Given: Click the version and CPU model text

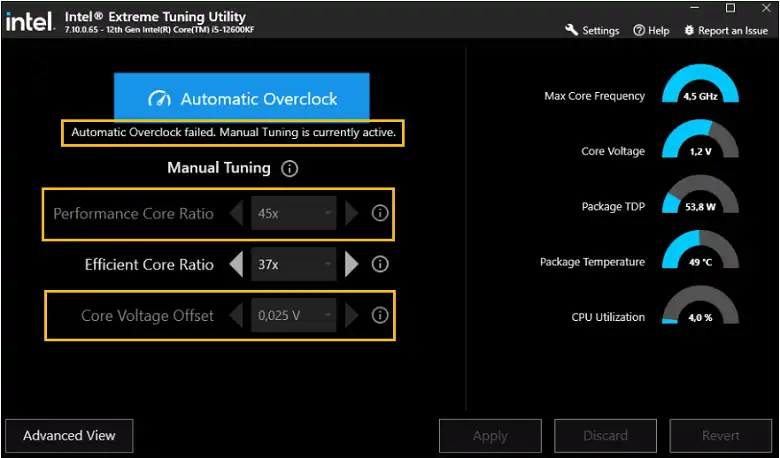Looking at the screenshot, I should coord(159,30).
